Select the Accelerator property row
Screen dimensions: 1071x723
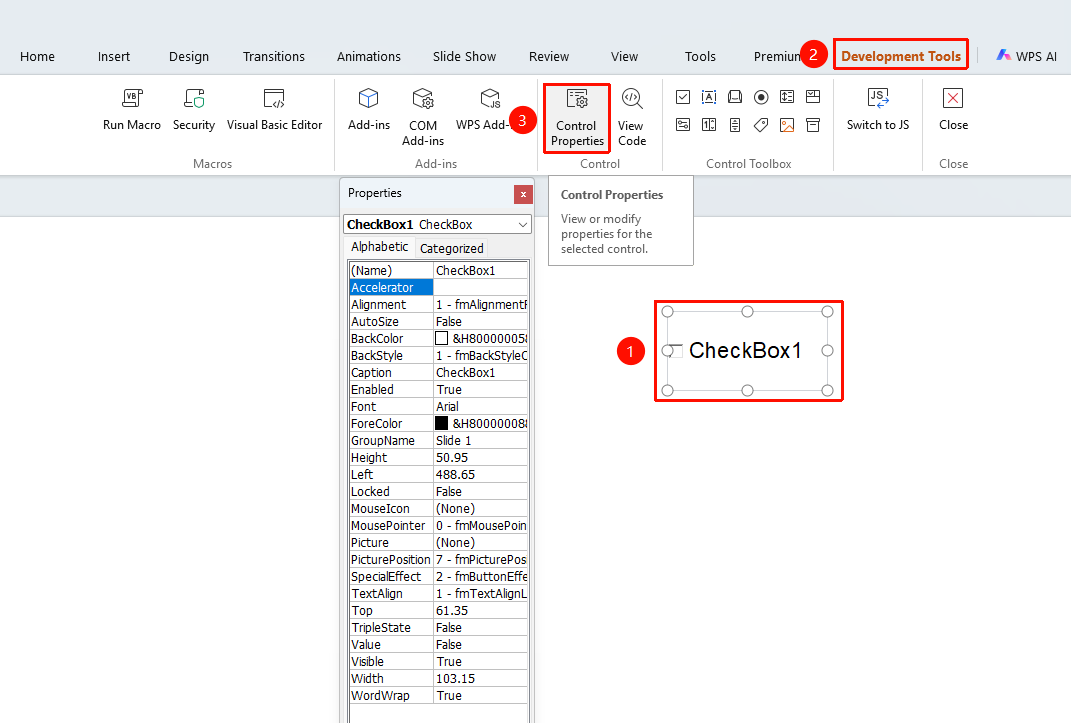439,287
